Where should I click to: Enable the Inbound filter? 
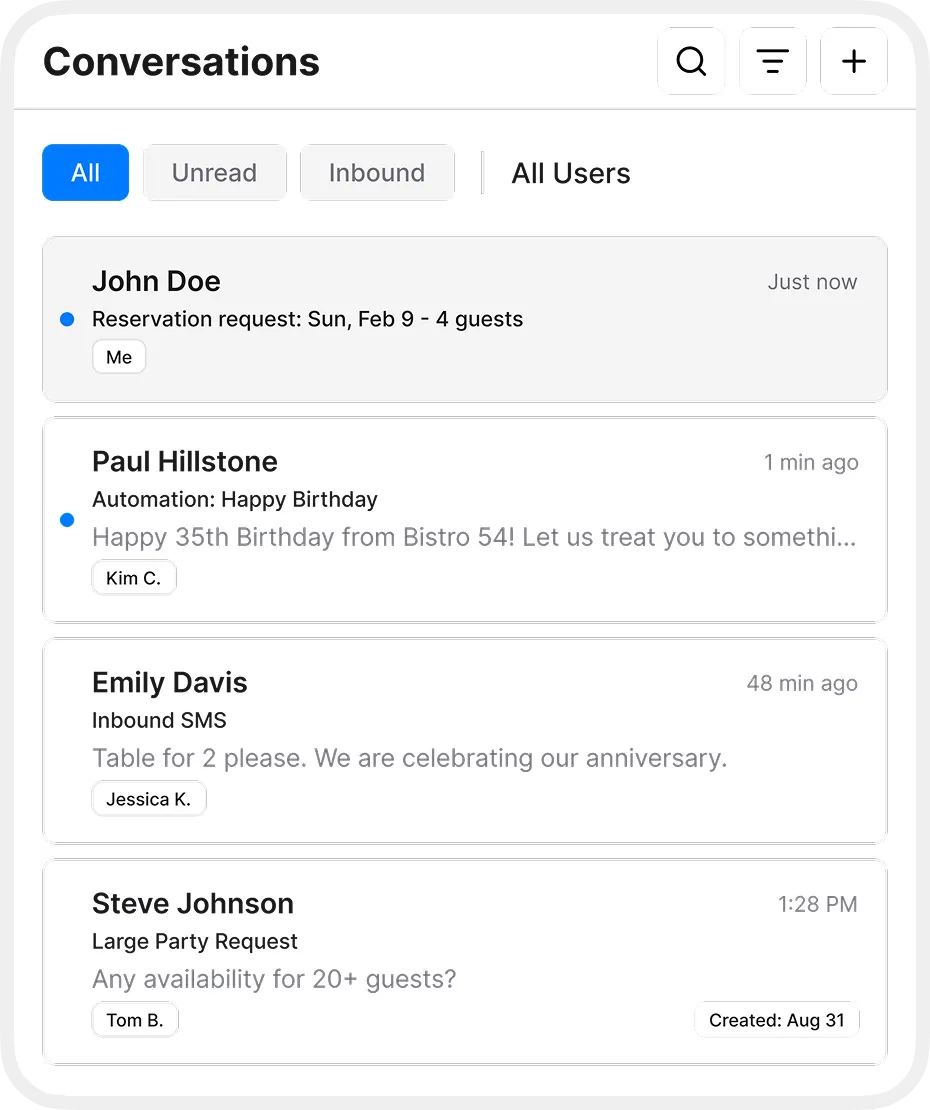point(377,172)
